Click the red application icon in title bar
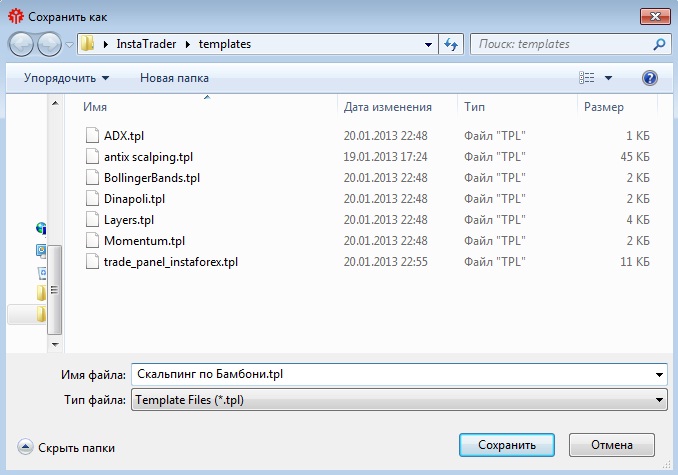Image resolution: width=678 pixels, height=475 pixels. click(x=16, y=16)
